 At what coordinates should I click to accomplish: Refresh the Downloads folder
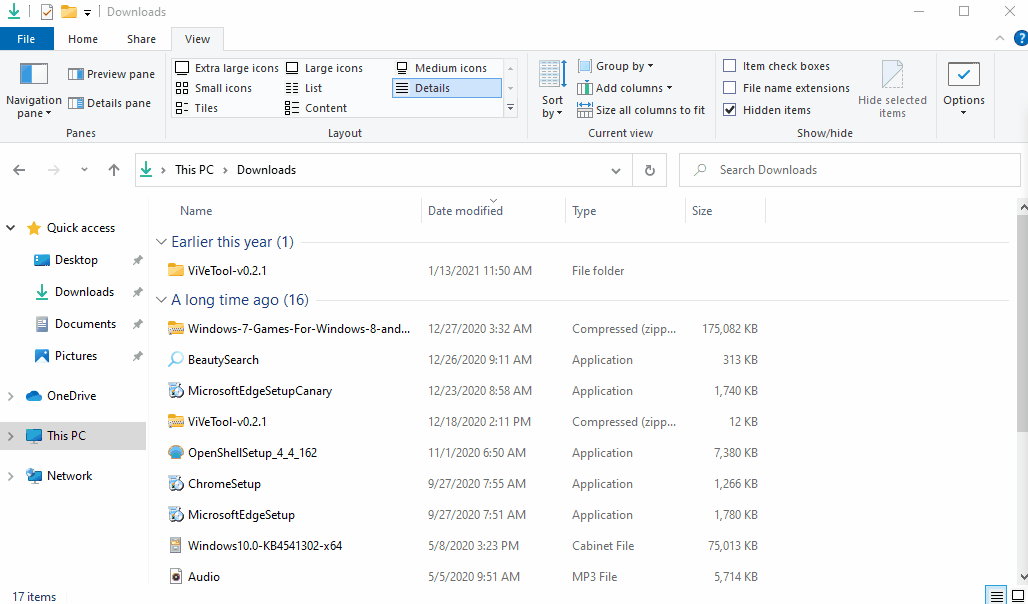coord(649,170)
